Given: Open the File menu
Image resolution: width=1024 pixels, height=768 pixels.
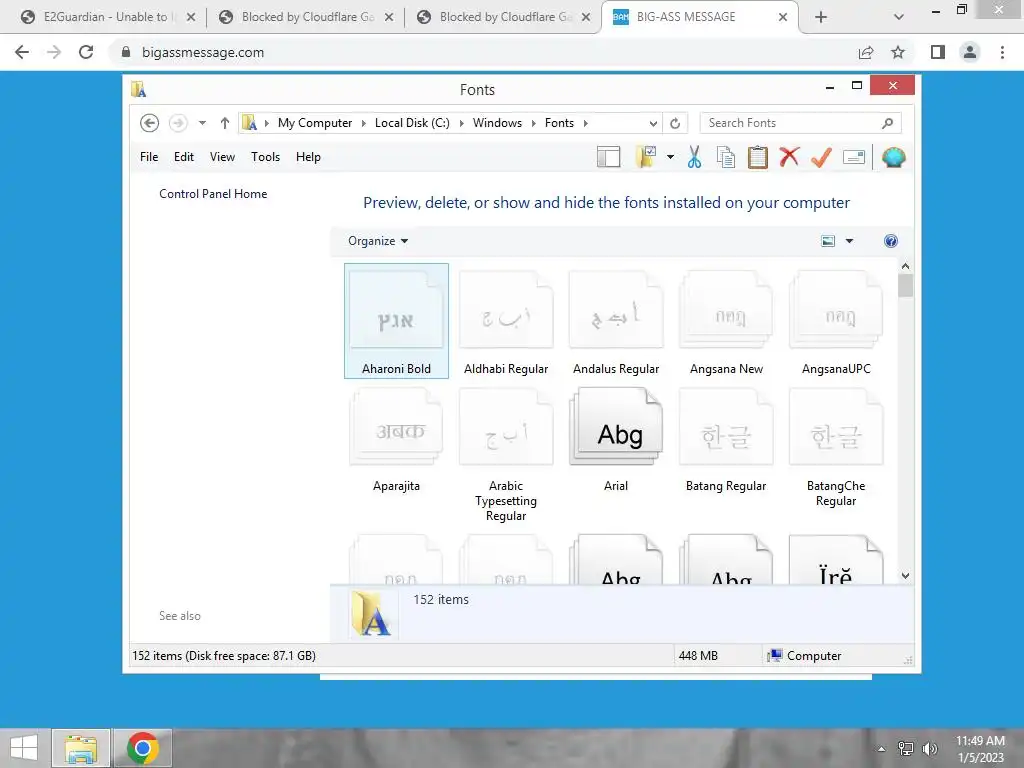Looking at the screenshot, I should click(x=149, y=157).
